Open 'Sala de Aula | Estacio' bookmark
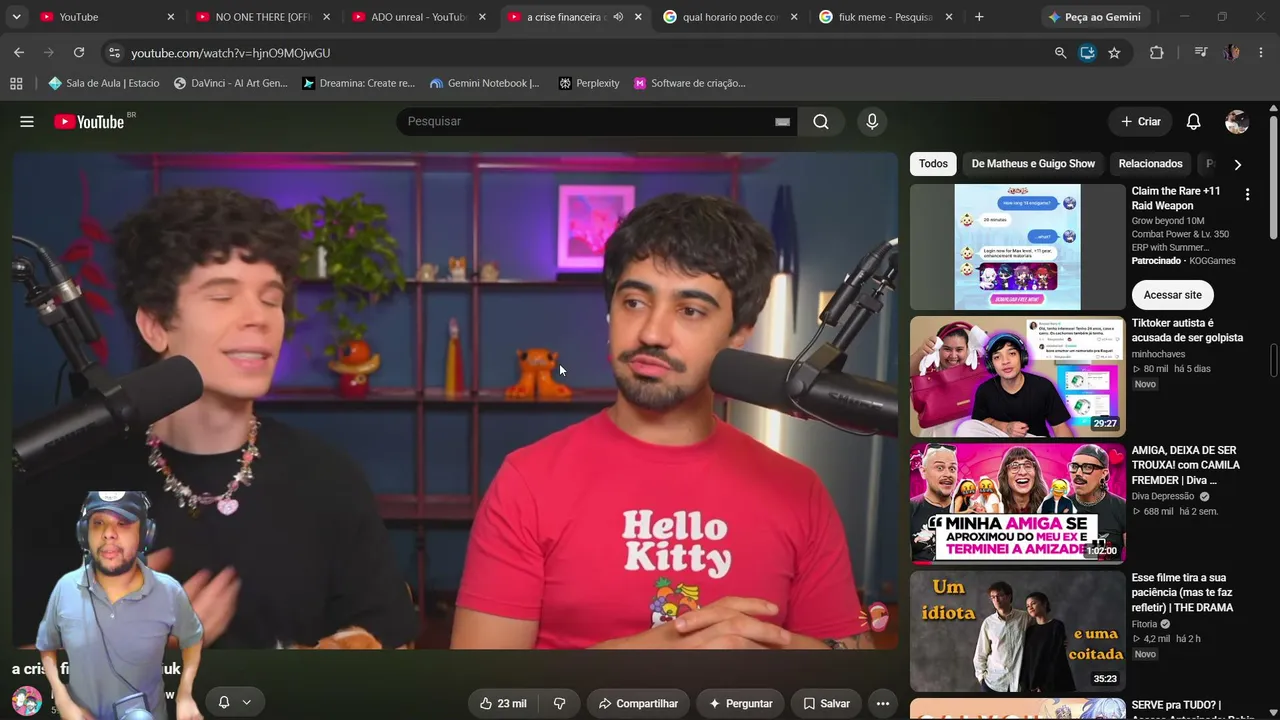Screen dimensions: 1280x720 click(x=104, y=83)
